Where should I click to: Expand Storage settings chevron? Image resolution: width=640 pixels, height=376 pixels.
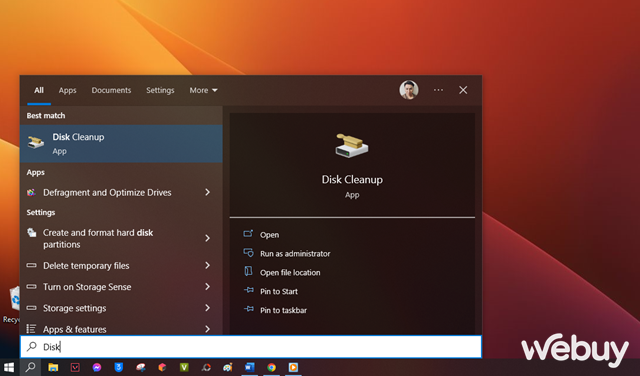click(207, 308)
